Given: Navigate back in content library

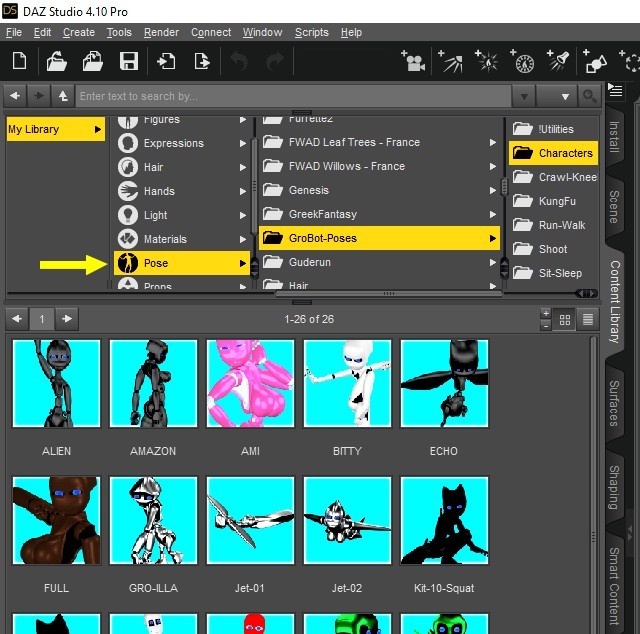Looking at the screenshot, I should (15, 96).
